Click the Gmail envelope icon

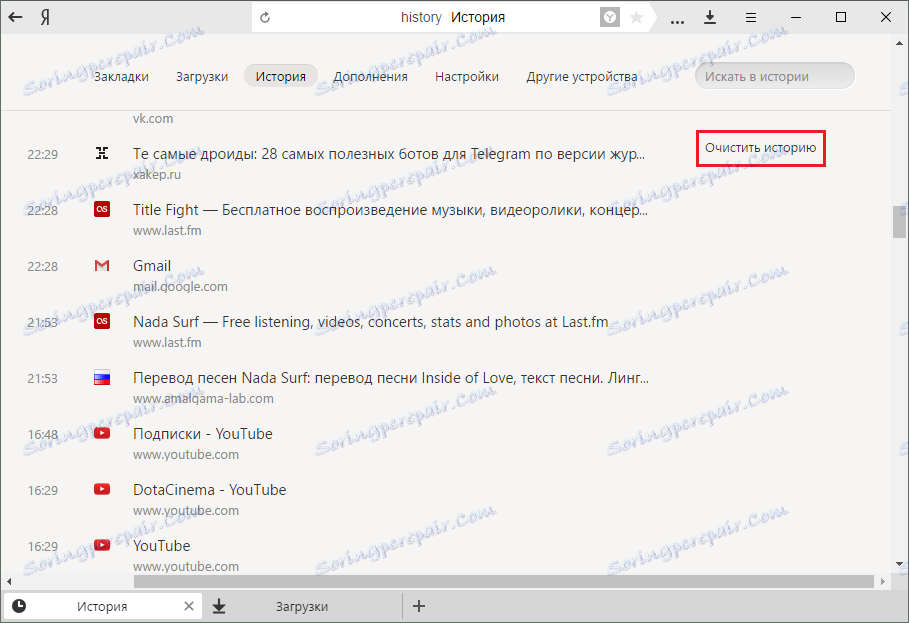[x=102, y=265]
